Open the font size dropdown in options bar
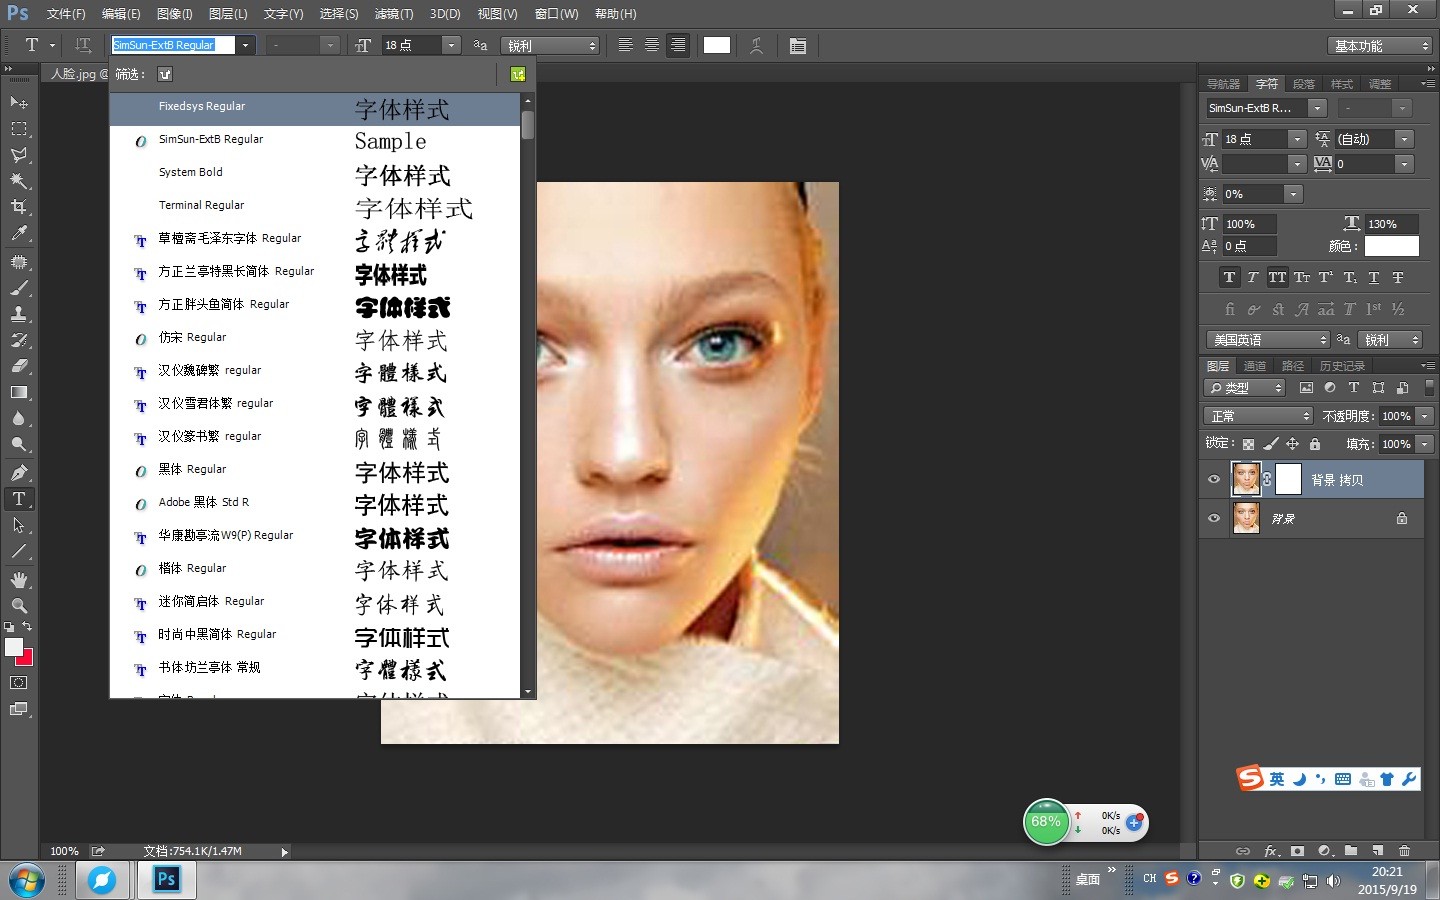 coord(451,46)
